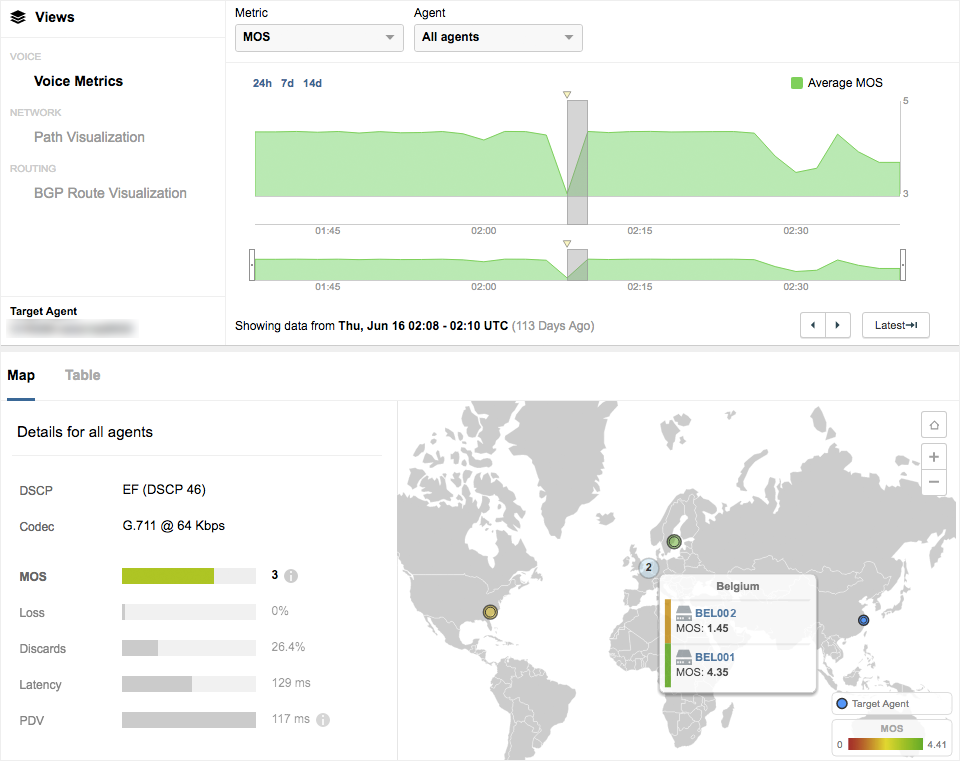Click the MOS info icon
The width and height of the screenshot is (960, 761).
pyautogui.click(x=291, y=576)
